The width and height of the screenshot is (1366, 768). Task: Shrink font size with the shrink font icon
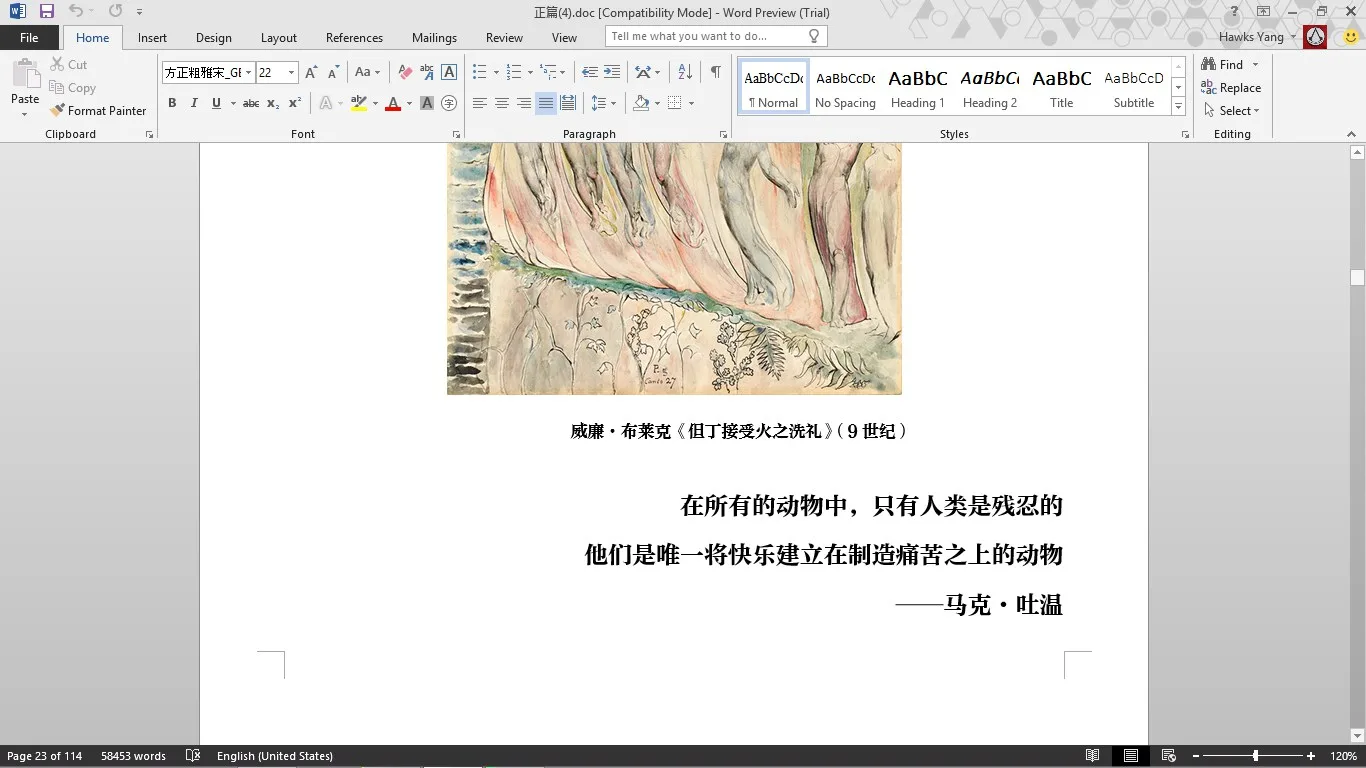332,72
